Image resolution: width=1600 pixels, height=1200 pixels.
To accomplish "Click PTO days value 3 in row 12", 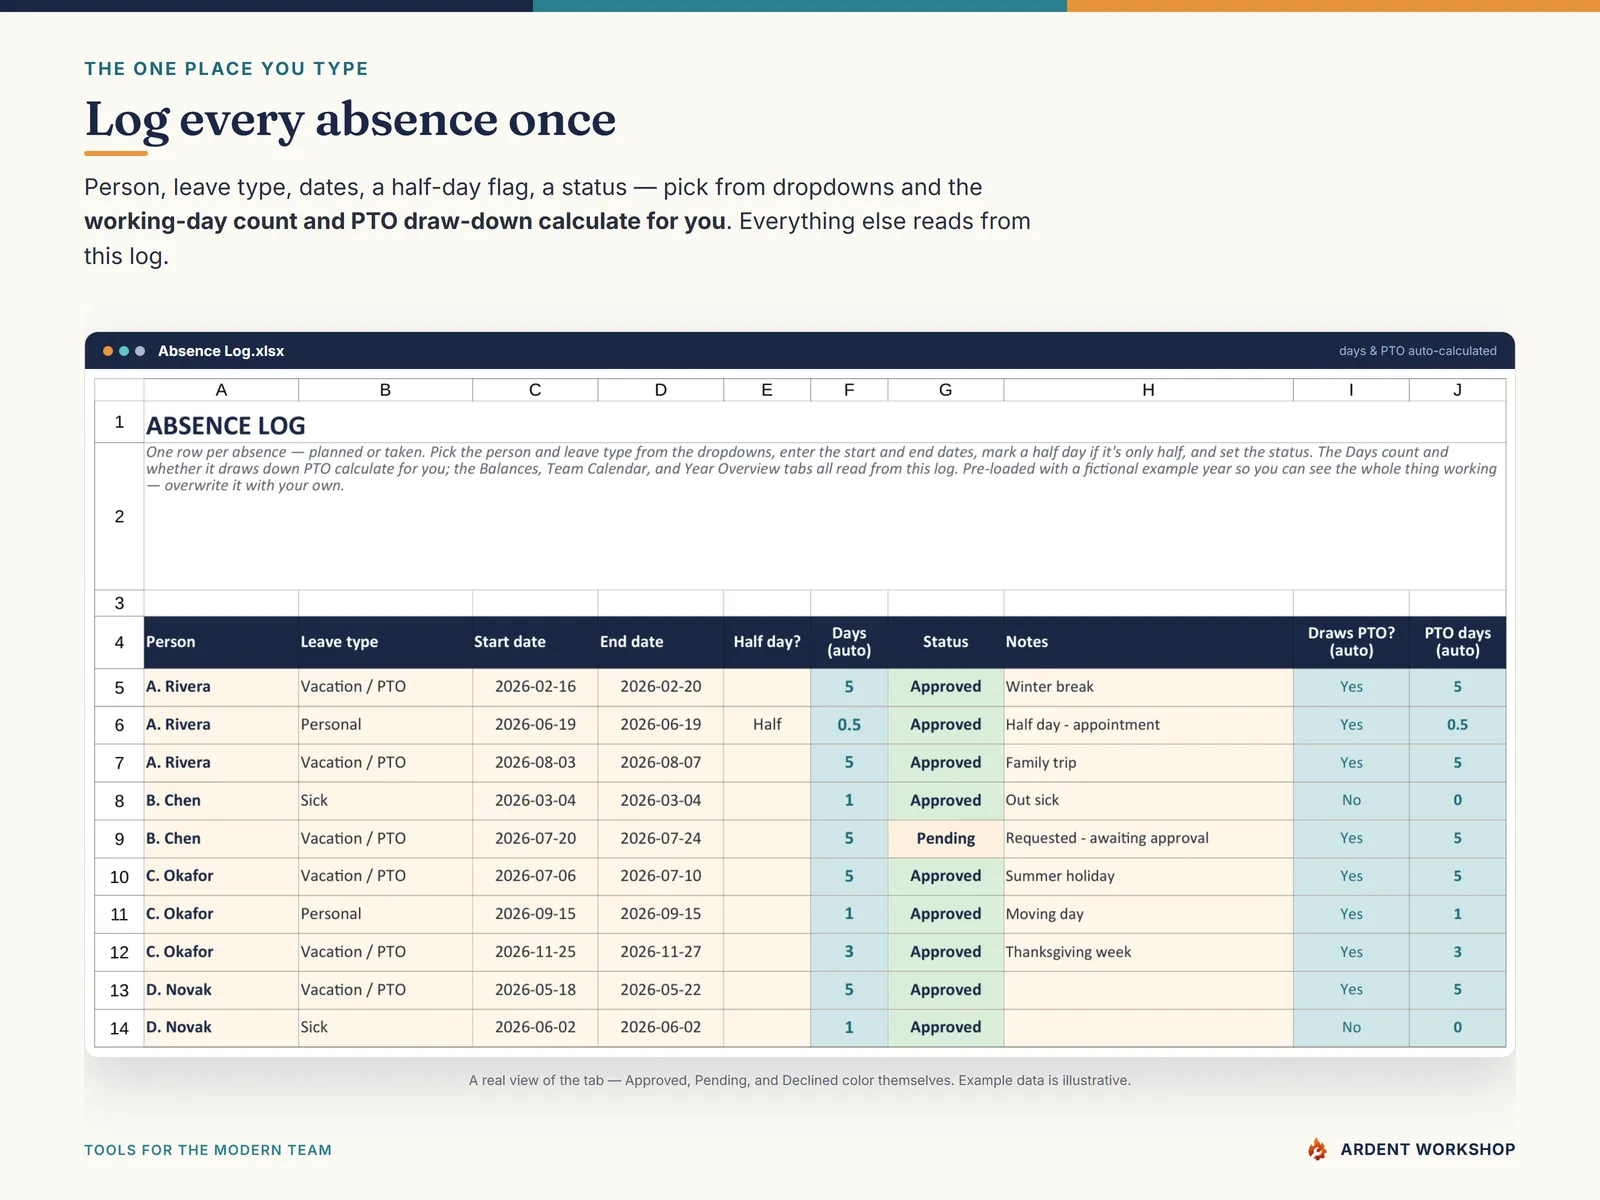I will (1457, 952).
